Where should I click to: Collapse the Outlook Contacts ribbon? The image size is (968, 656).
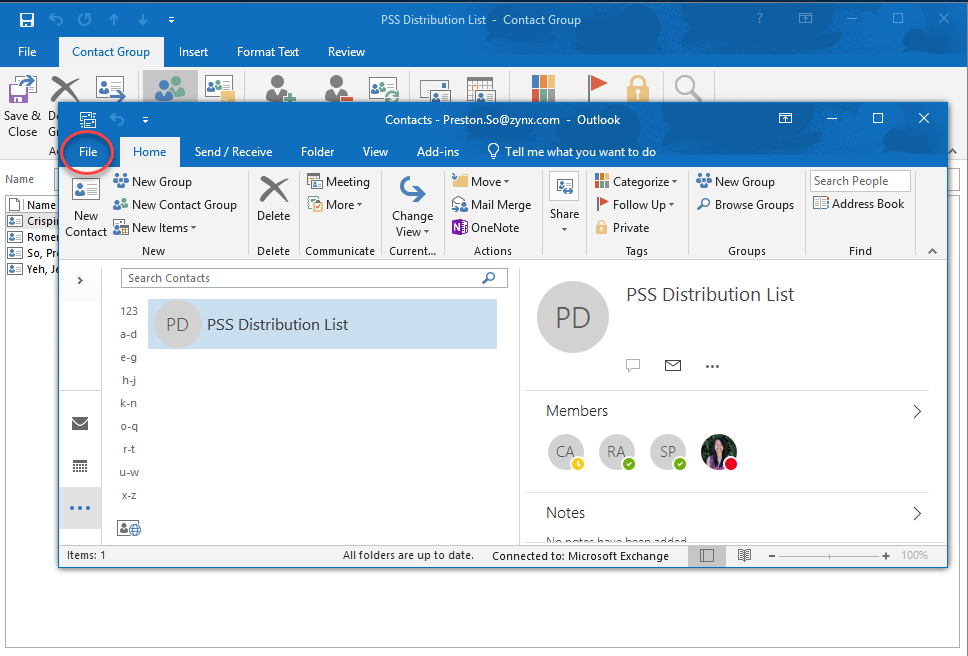(x=932, y=251)
